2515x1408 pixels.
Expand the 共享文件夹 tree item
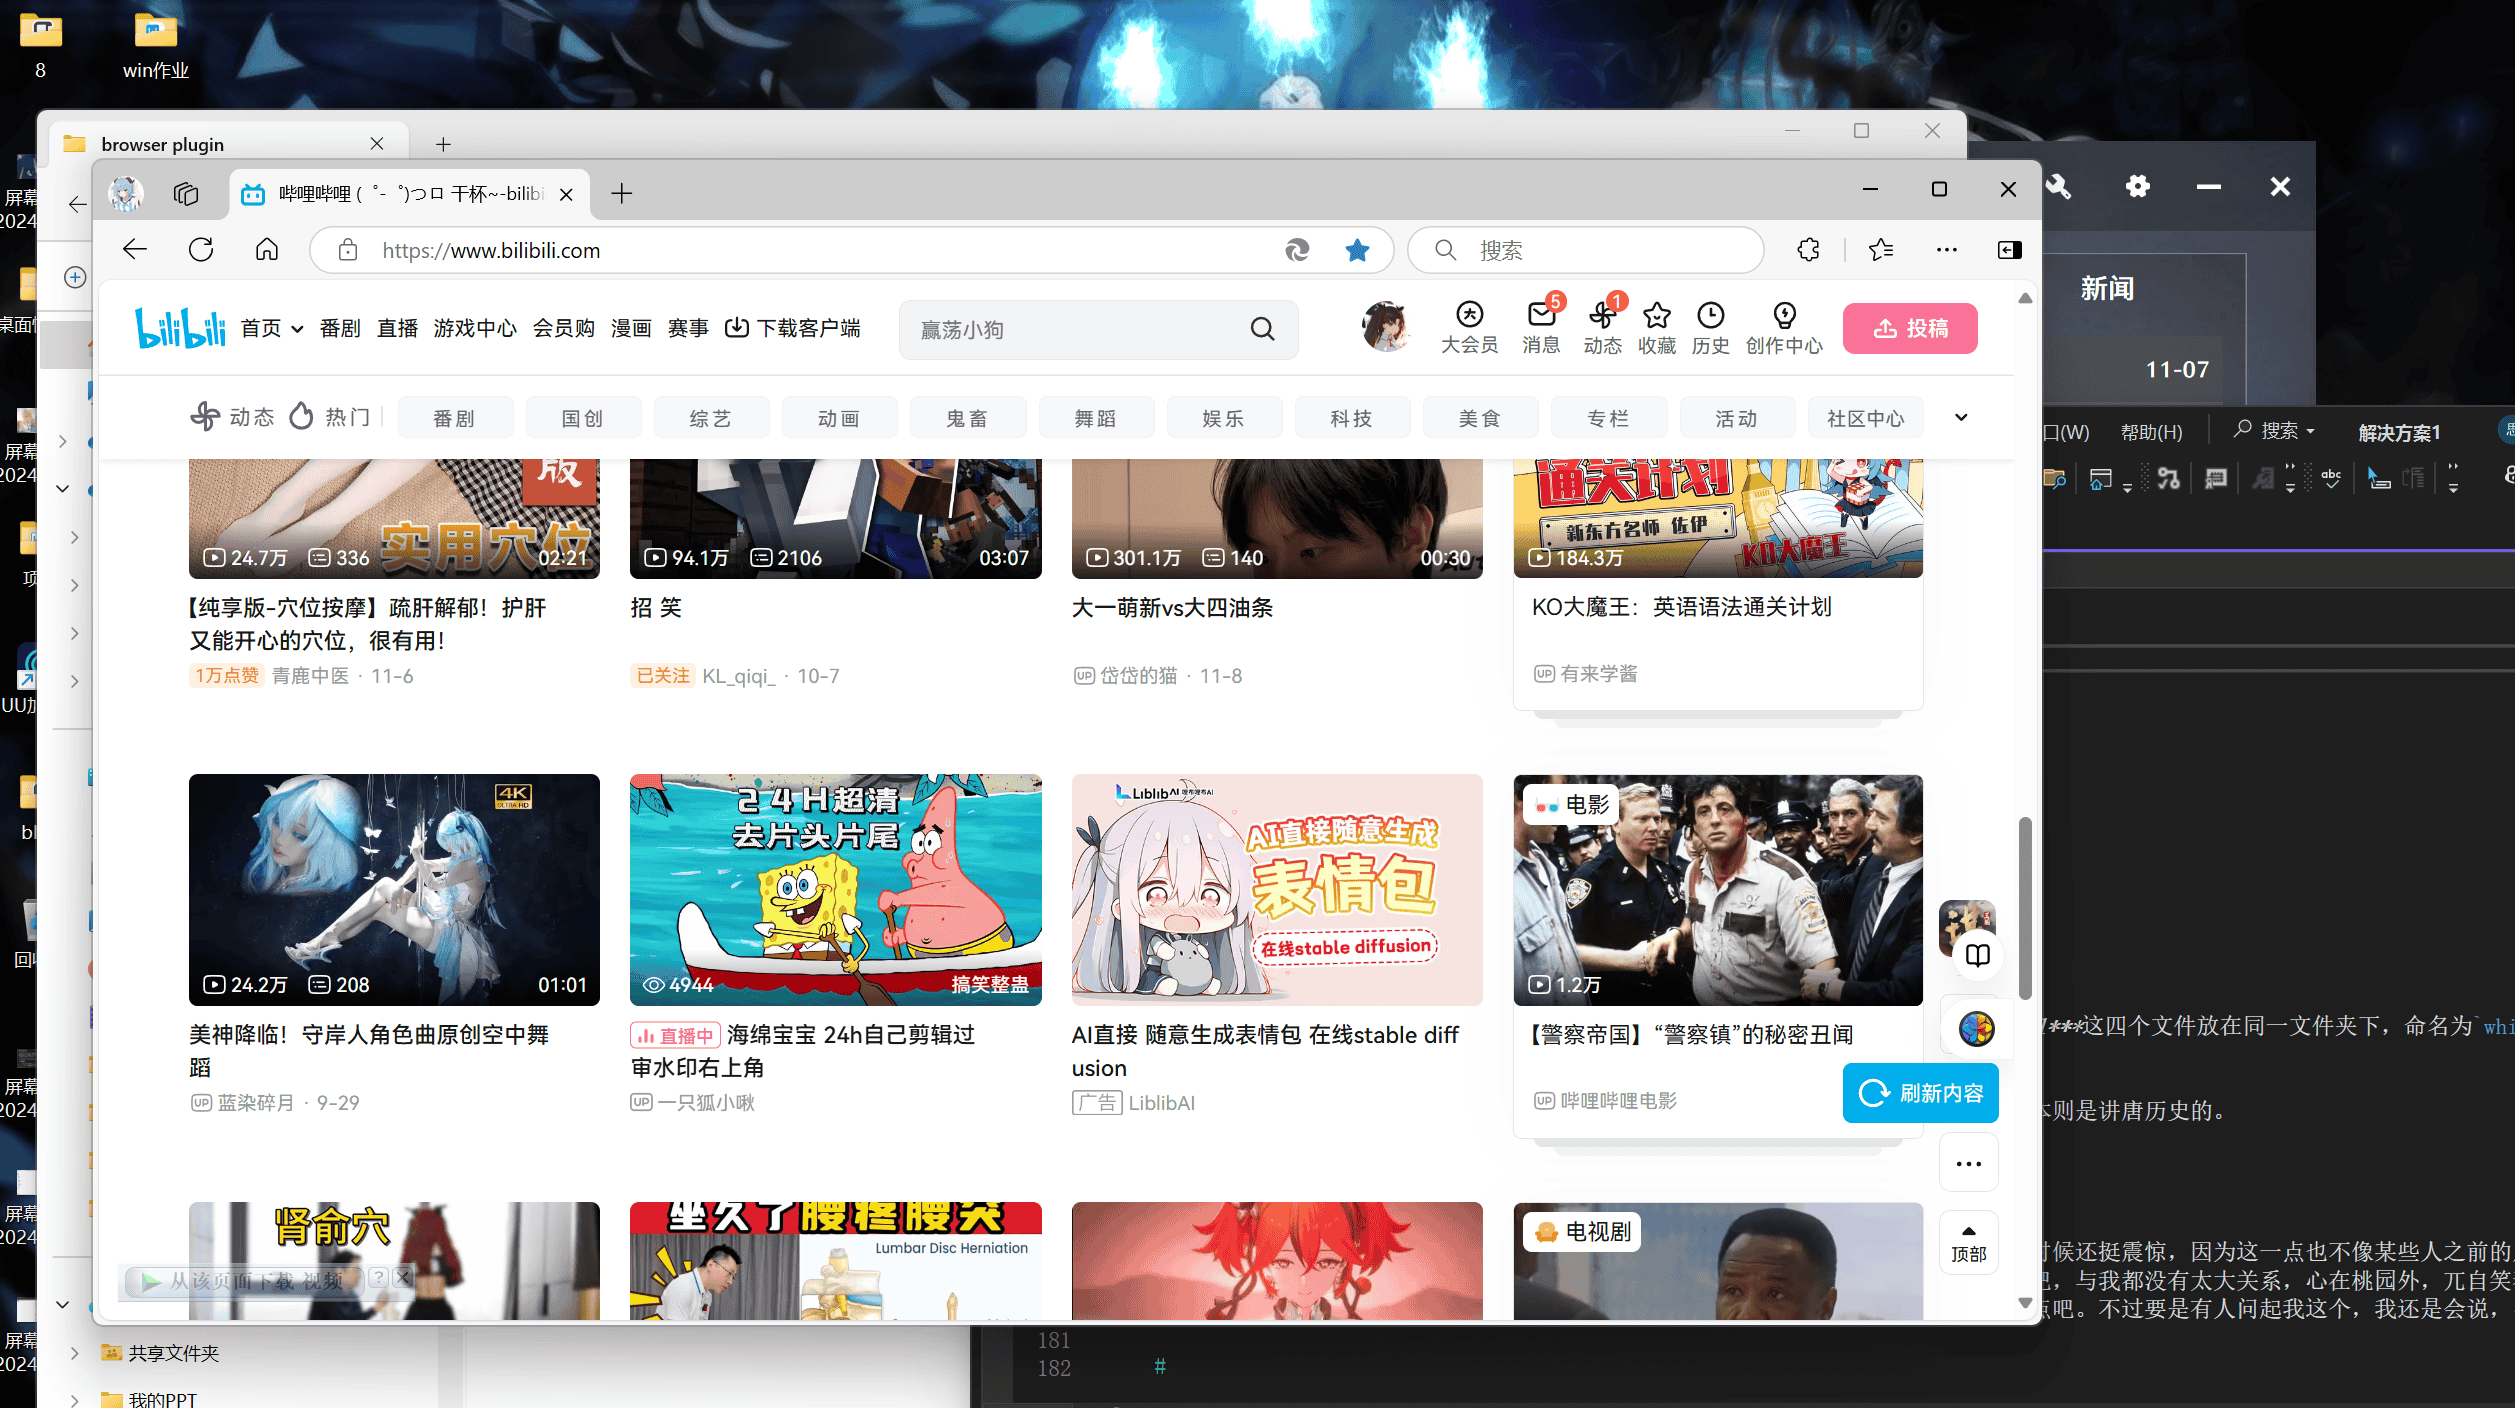point(75,1353)
